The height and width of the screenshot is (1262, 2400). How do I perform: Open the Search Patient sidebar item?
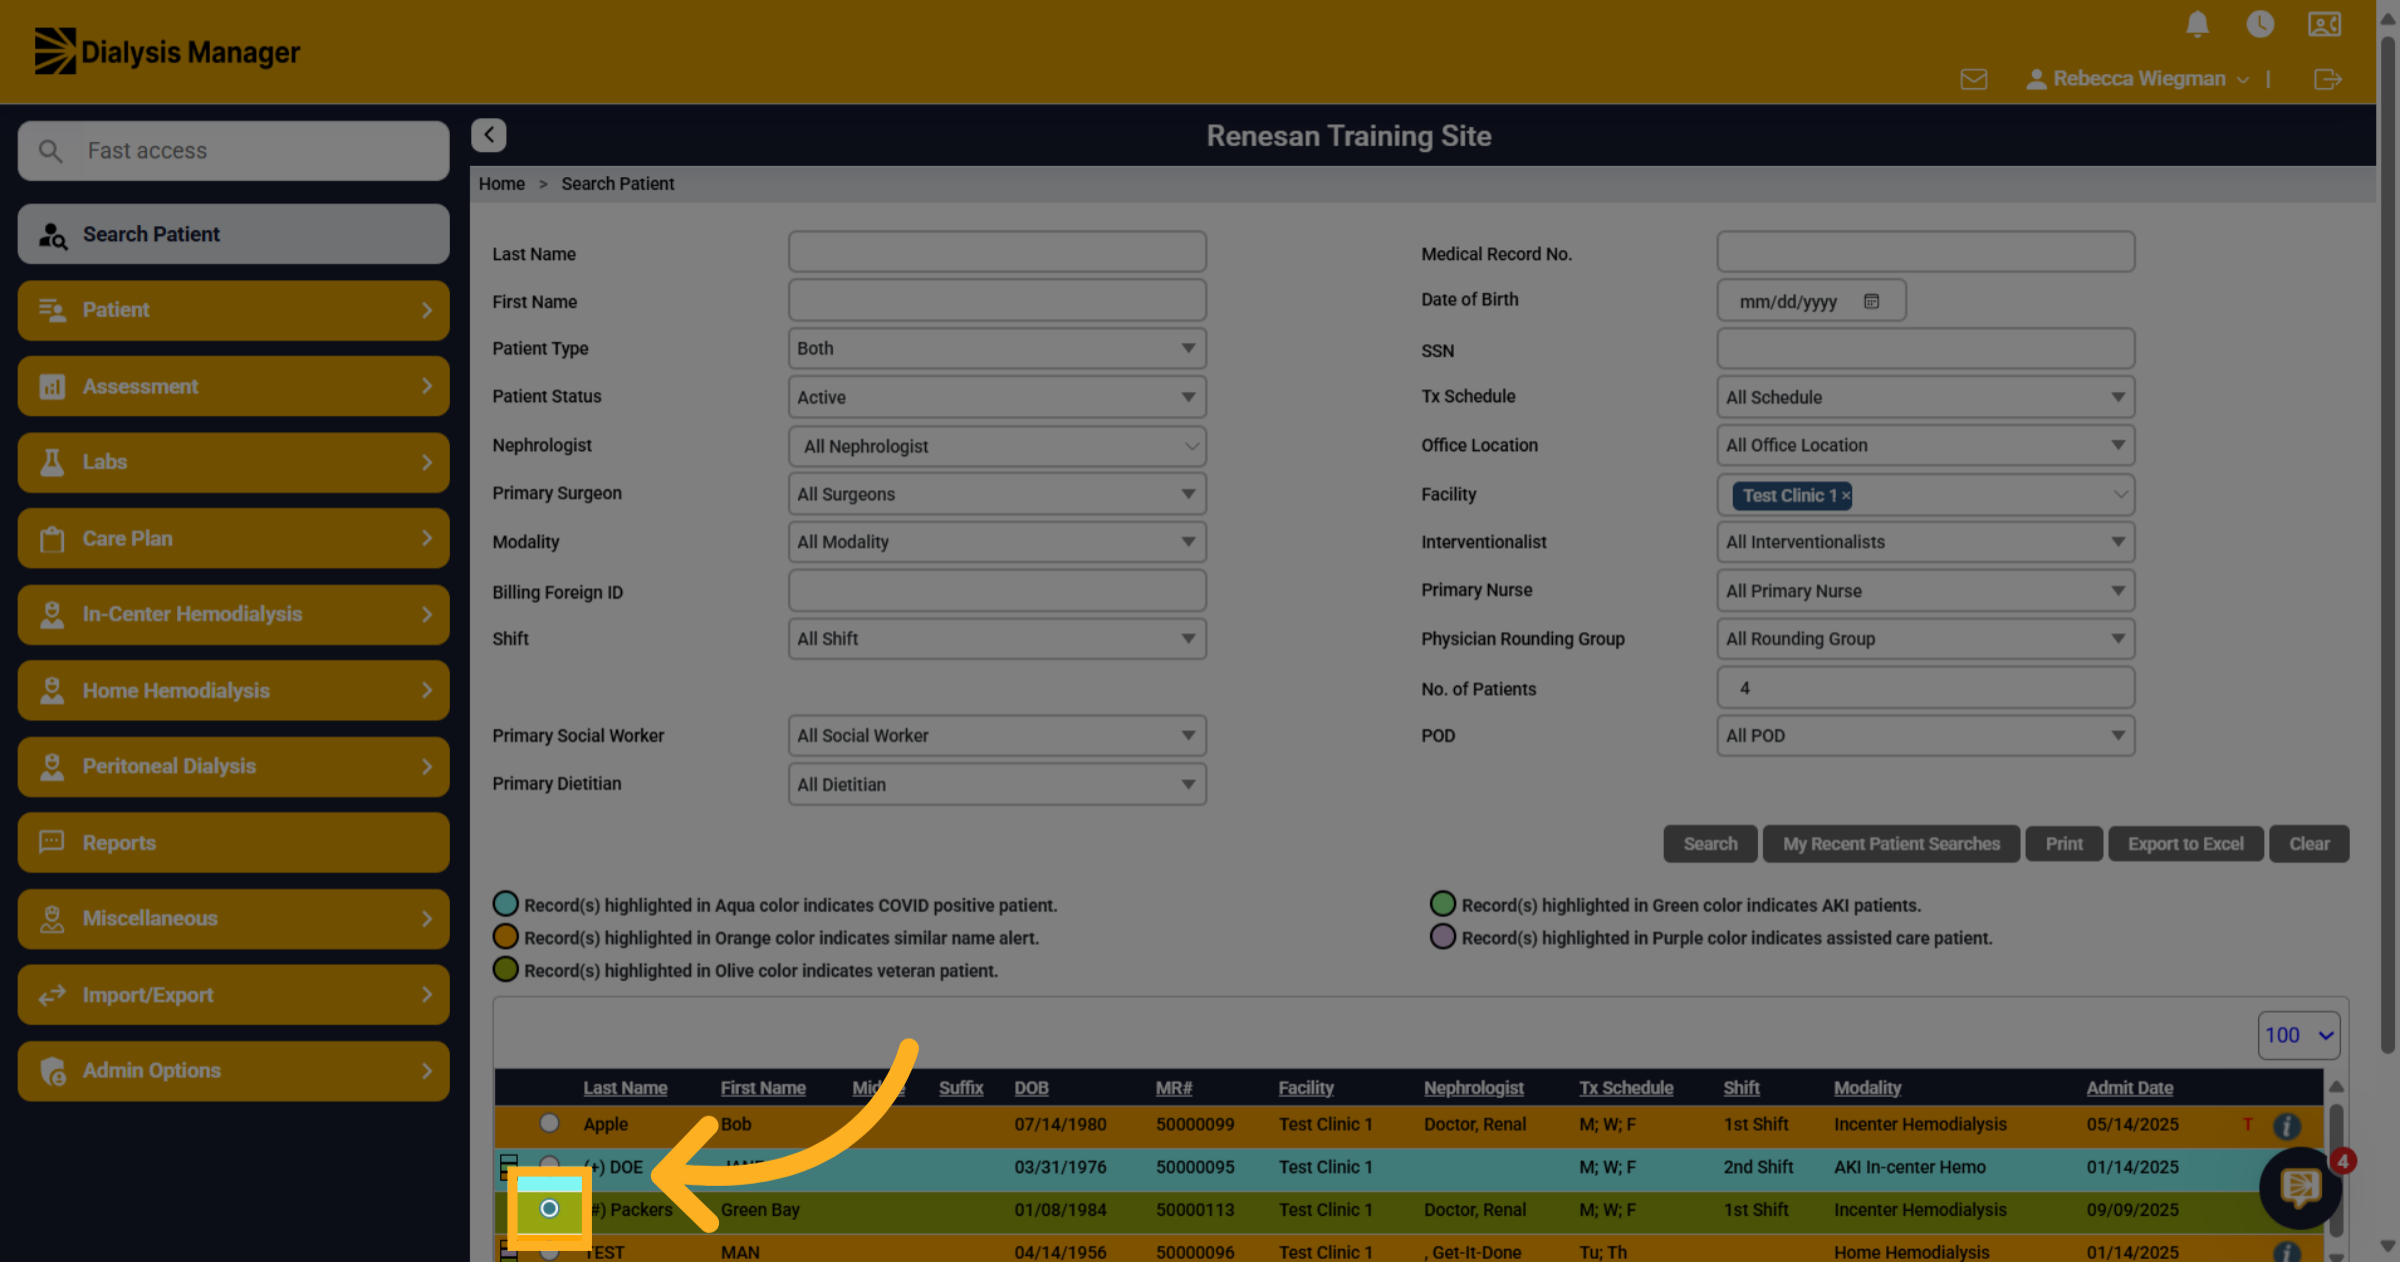[x=233, y=234]
